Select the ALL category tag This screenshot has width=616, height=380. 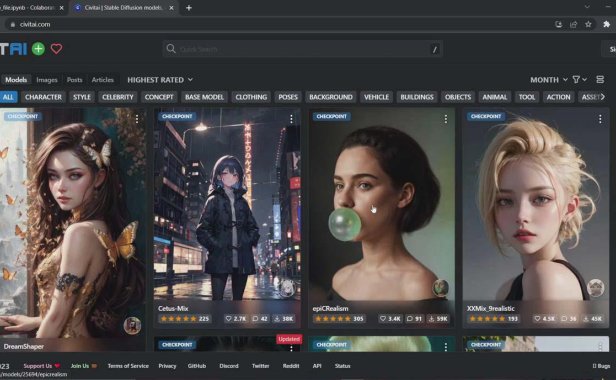point(8,97)
